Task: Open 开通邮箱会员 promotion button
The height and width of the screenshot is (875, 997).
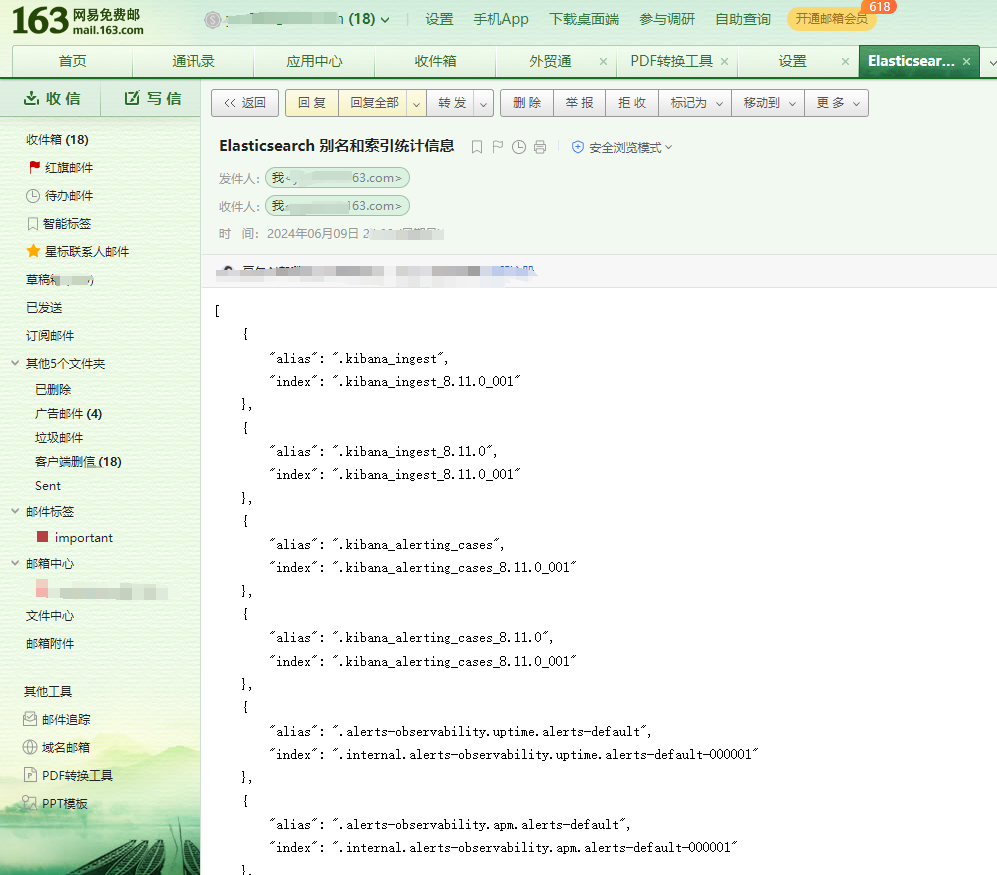Action: [x=832, y=19]
